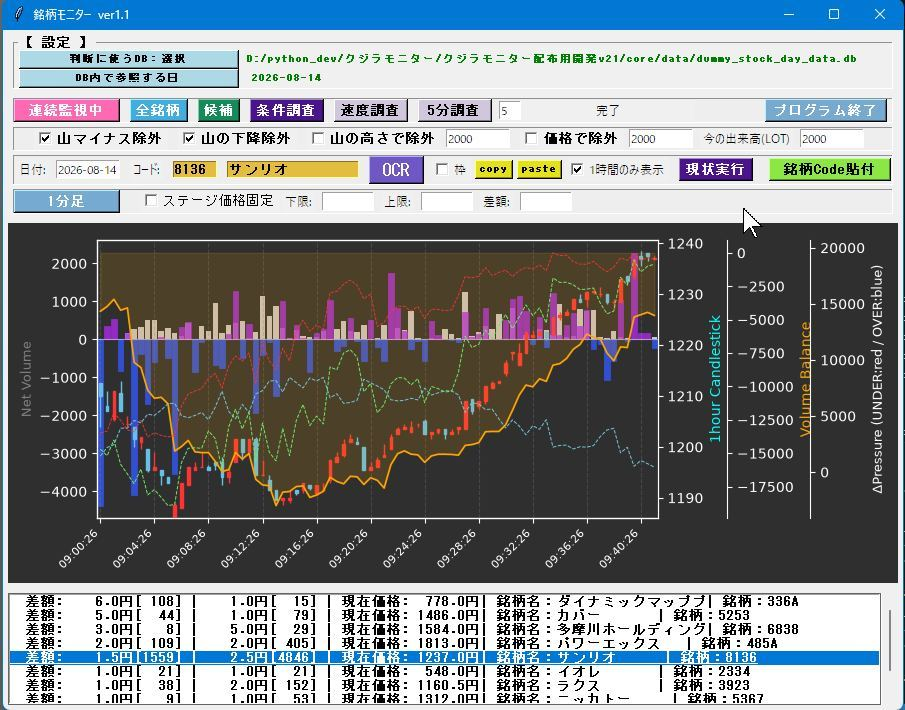This screenshot has width=905, height=710.
Task: Select list row for 多摩川ホールディング 6838
Action: click(x=444, y=629)
